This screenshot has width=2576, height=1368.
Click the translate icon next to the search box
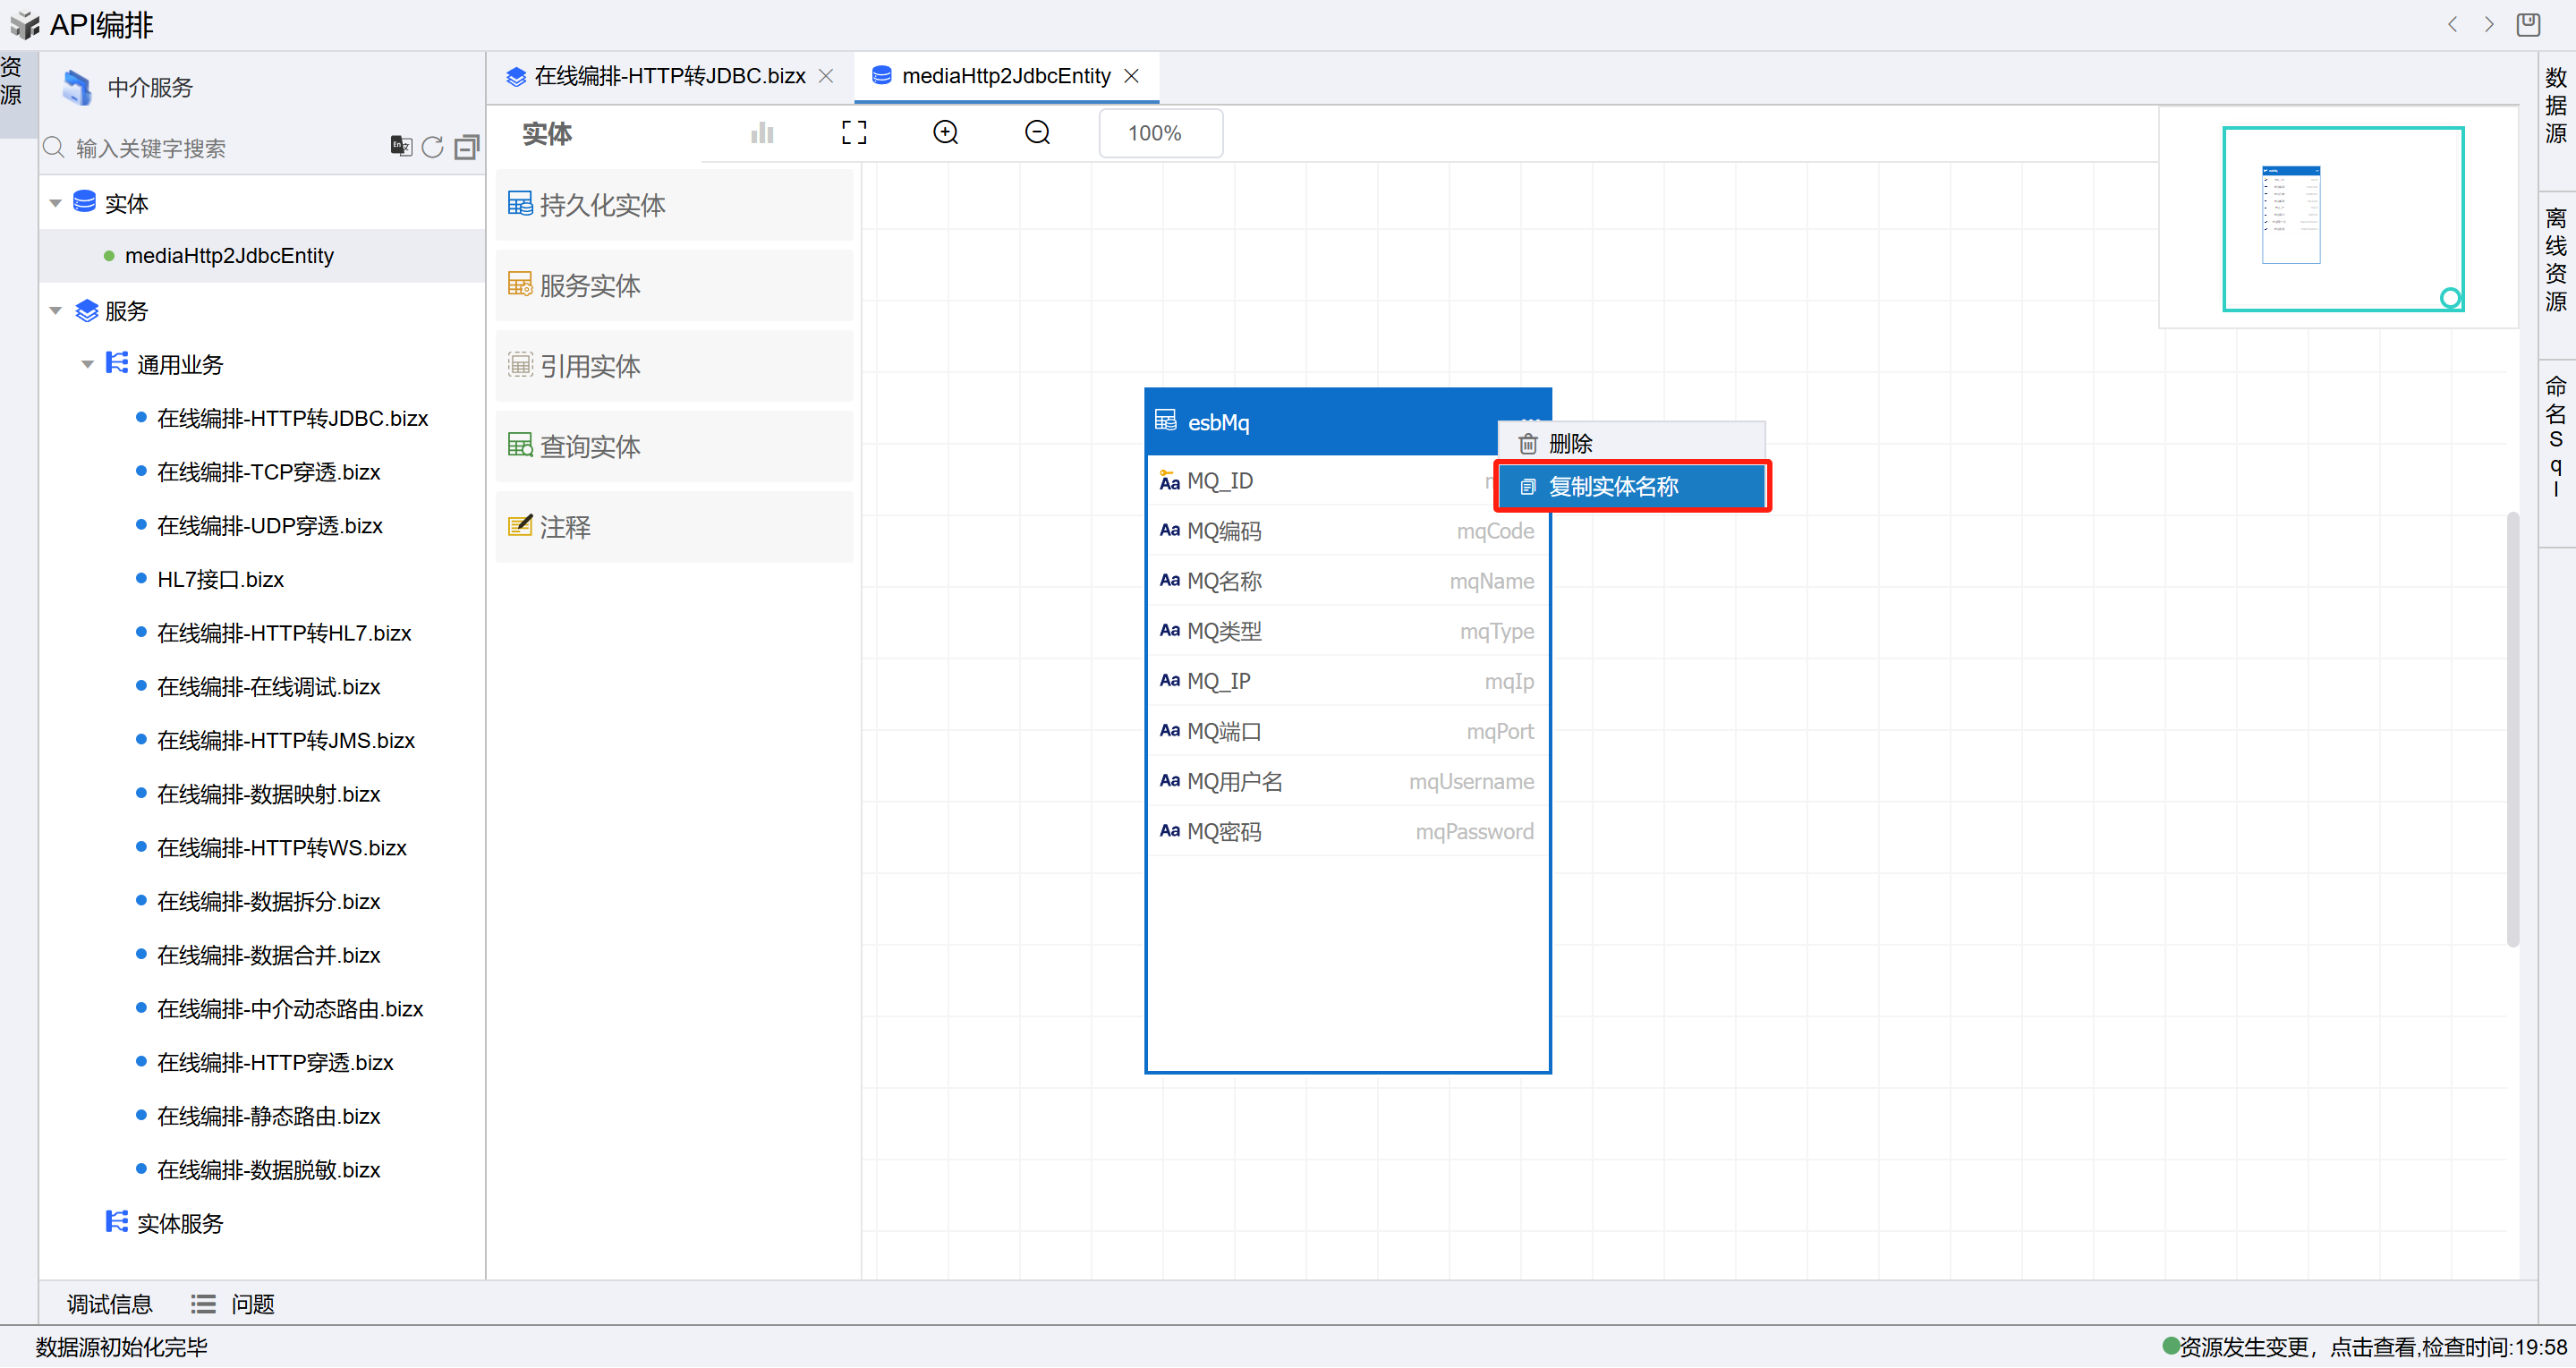pos(400,147)
